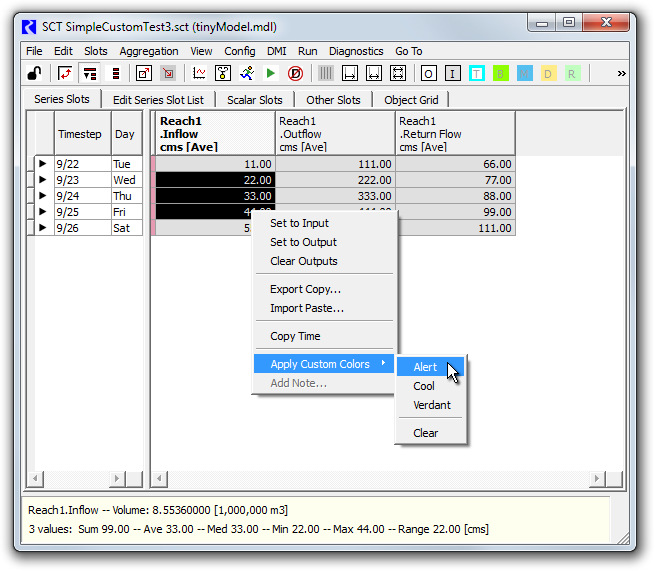The height and width of the screenshot is (571, 655).
Task: Click the red stop-run circle icon
Action: click(295, 74)
